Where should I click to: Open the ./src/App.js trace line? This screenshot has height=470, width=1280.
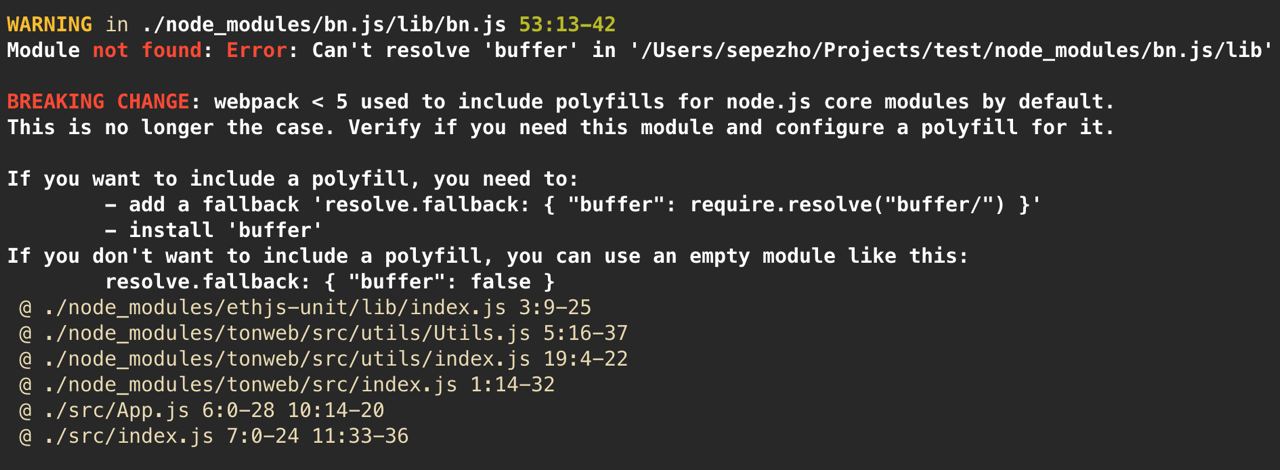pos(202,411)
